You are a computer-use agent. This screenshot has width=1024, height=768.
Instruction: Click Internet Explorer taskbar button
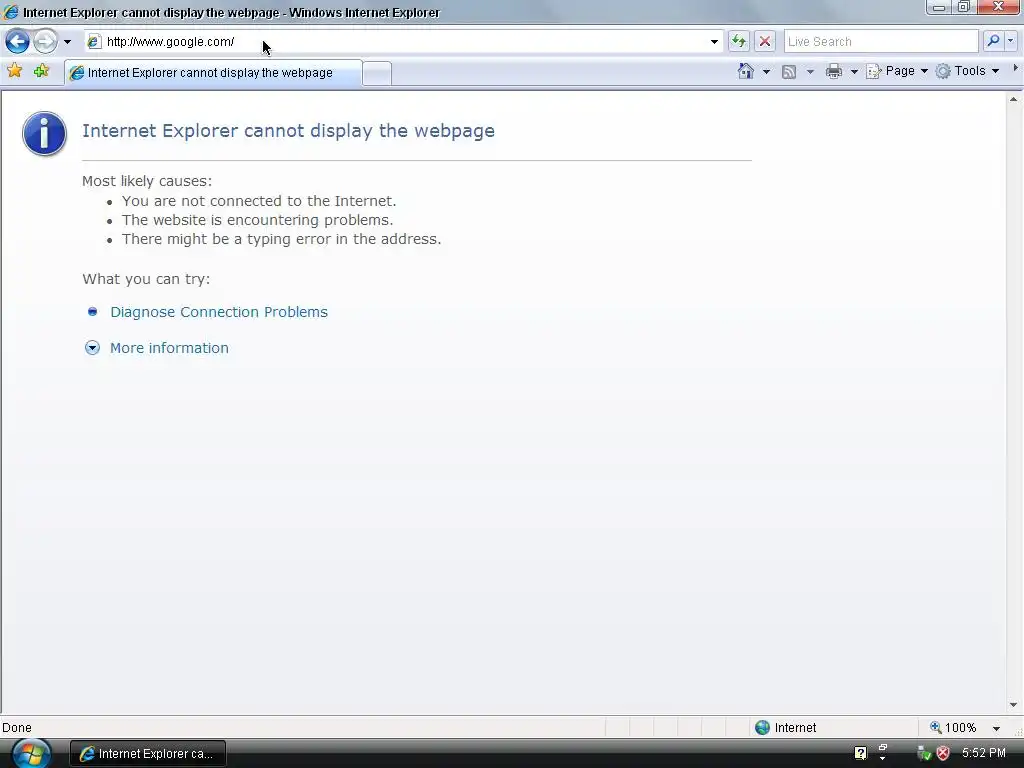148,754
